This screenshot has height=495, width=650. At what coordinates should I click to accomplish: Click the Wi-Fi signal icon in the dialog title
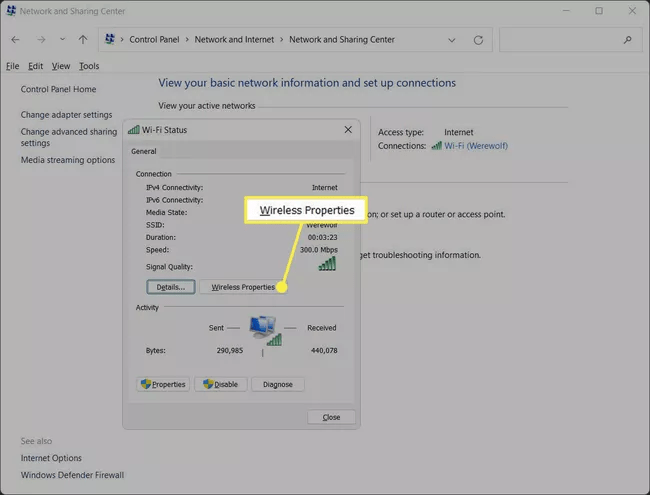tap(133, 130)
